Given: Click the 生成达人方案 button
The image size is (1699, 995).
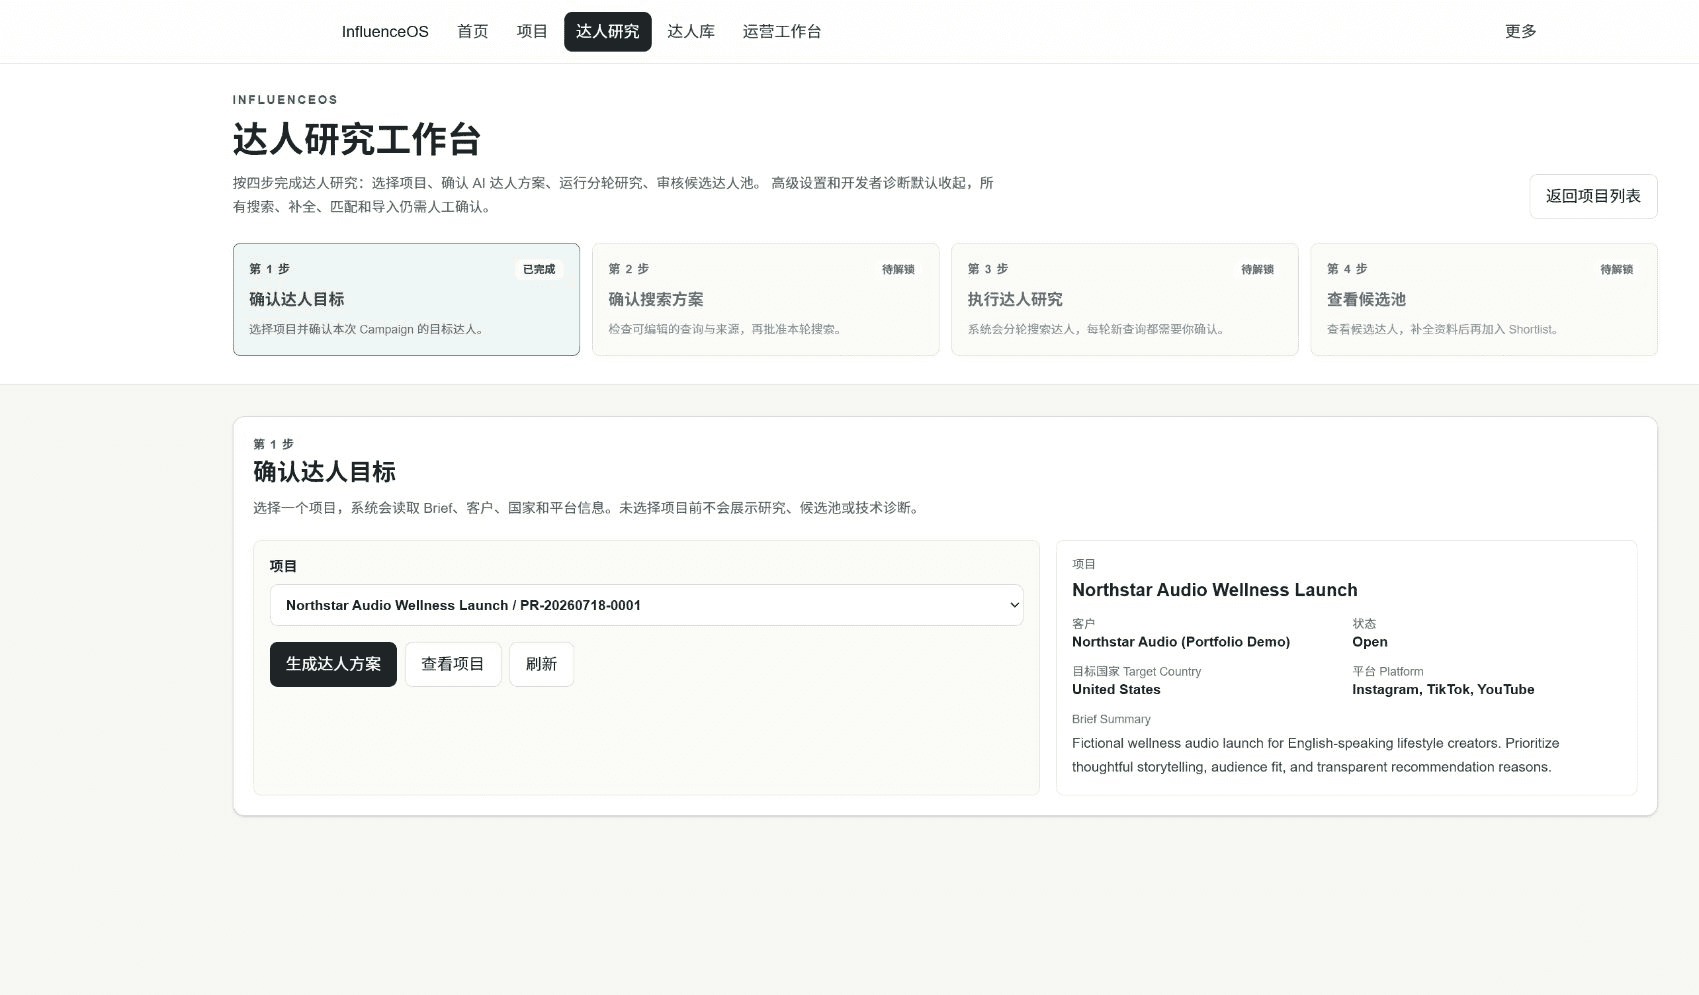Looking at the screenshot, I should point(333,664).
